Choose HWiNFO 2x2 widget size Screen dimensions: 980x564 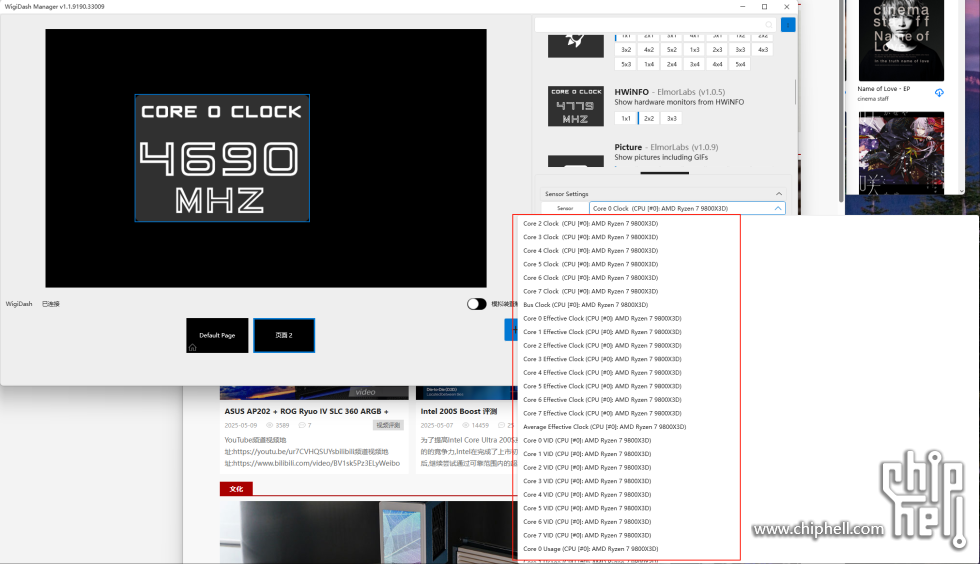[649, 118]
